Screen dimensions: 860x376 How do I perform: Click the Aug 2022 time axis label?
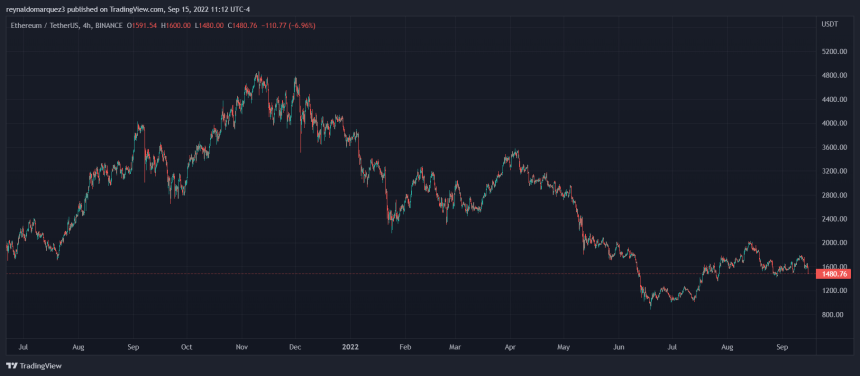[727, 347]
